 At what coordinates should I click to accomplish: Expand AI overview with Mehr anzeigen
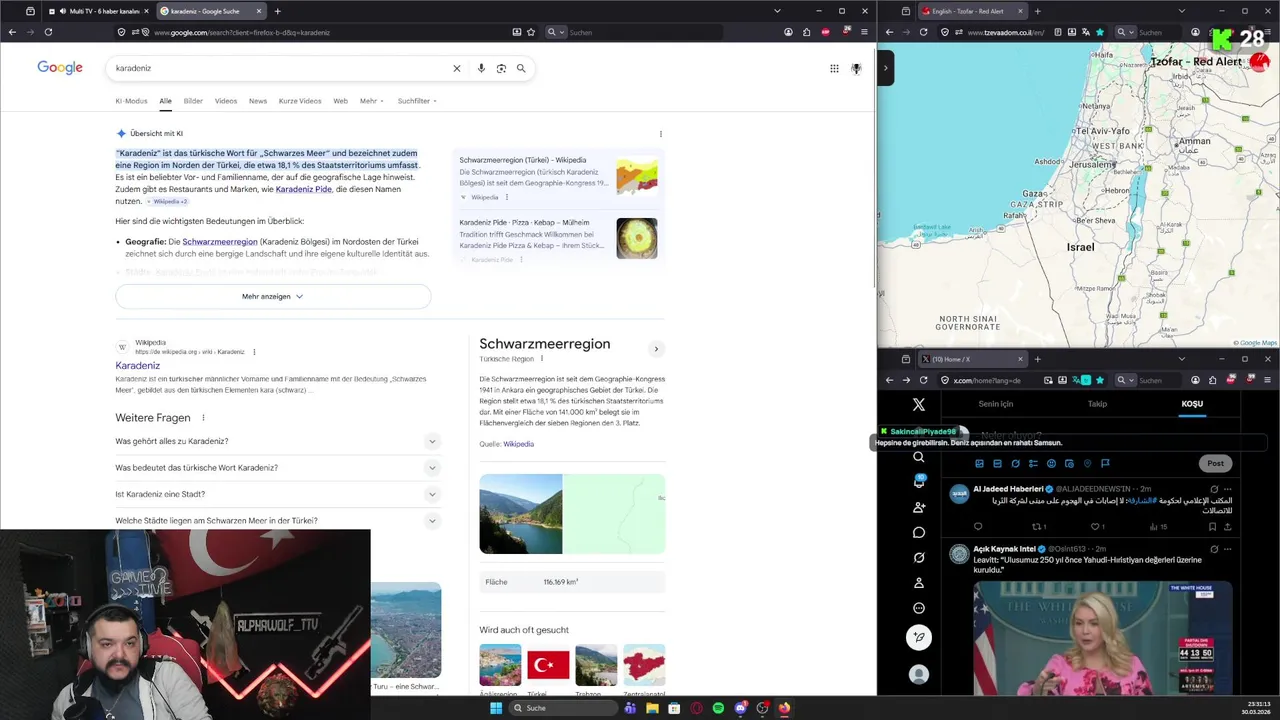273,296
